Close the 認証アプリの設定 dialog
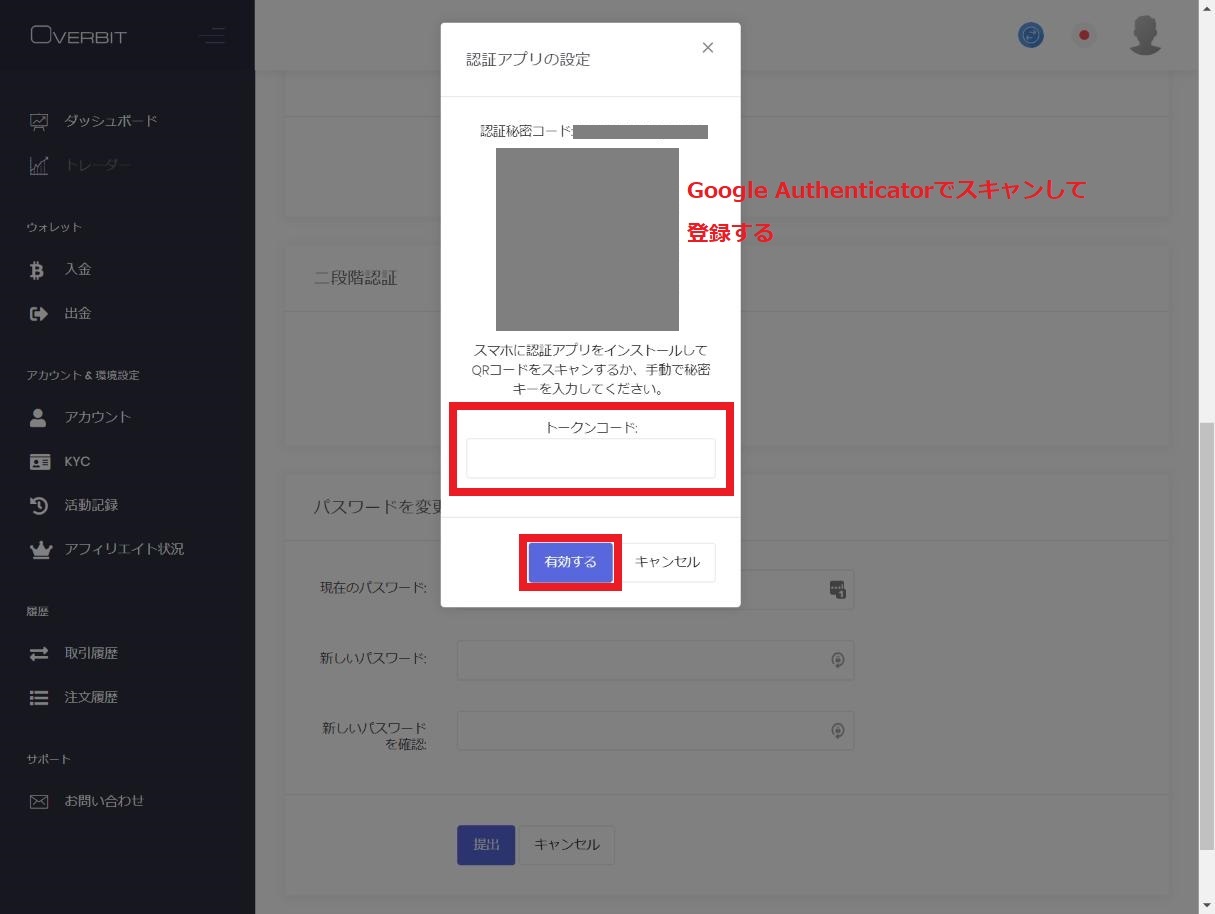 708,48
